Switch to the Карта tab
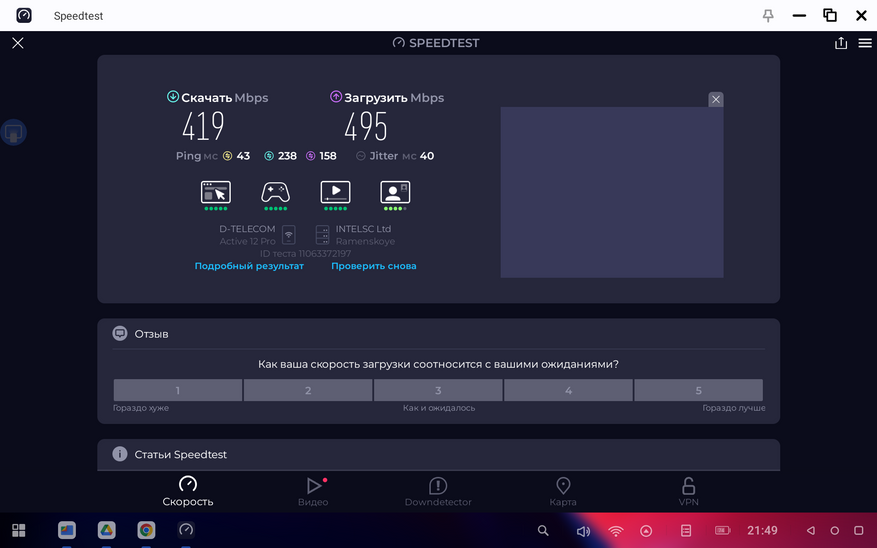Image resolution: width=877 pixels, height=548 pixels. point(563,492)
